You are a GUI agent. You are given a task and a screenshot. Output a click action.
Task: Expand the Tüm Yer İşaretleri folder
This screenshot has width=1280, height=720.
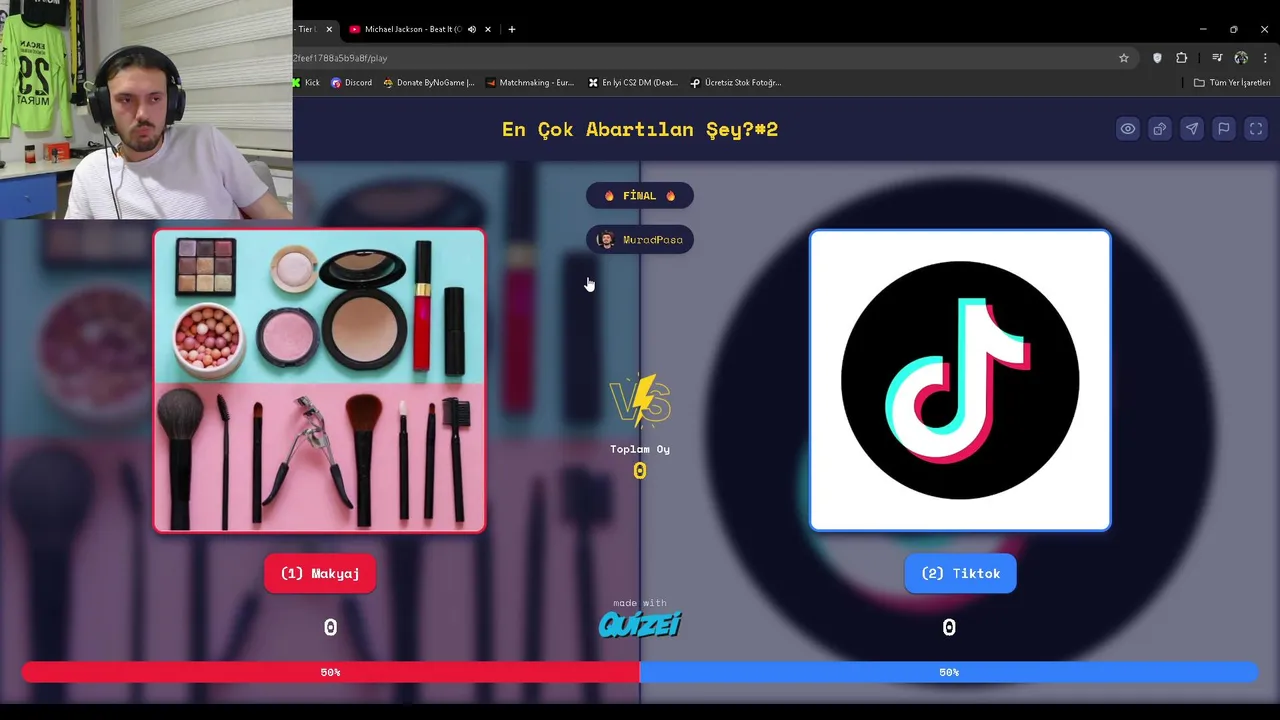pos(1232,83)
